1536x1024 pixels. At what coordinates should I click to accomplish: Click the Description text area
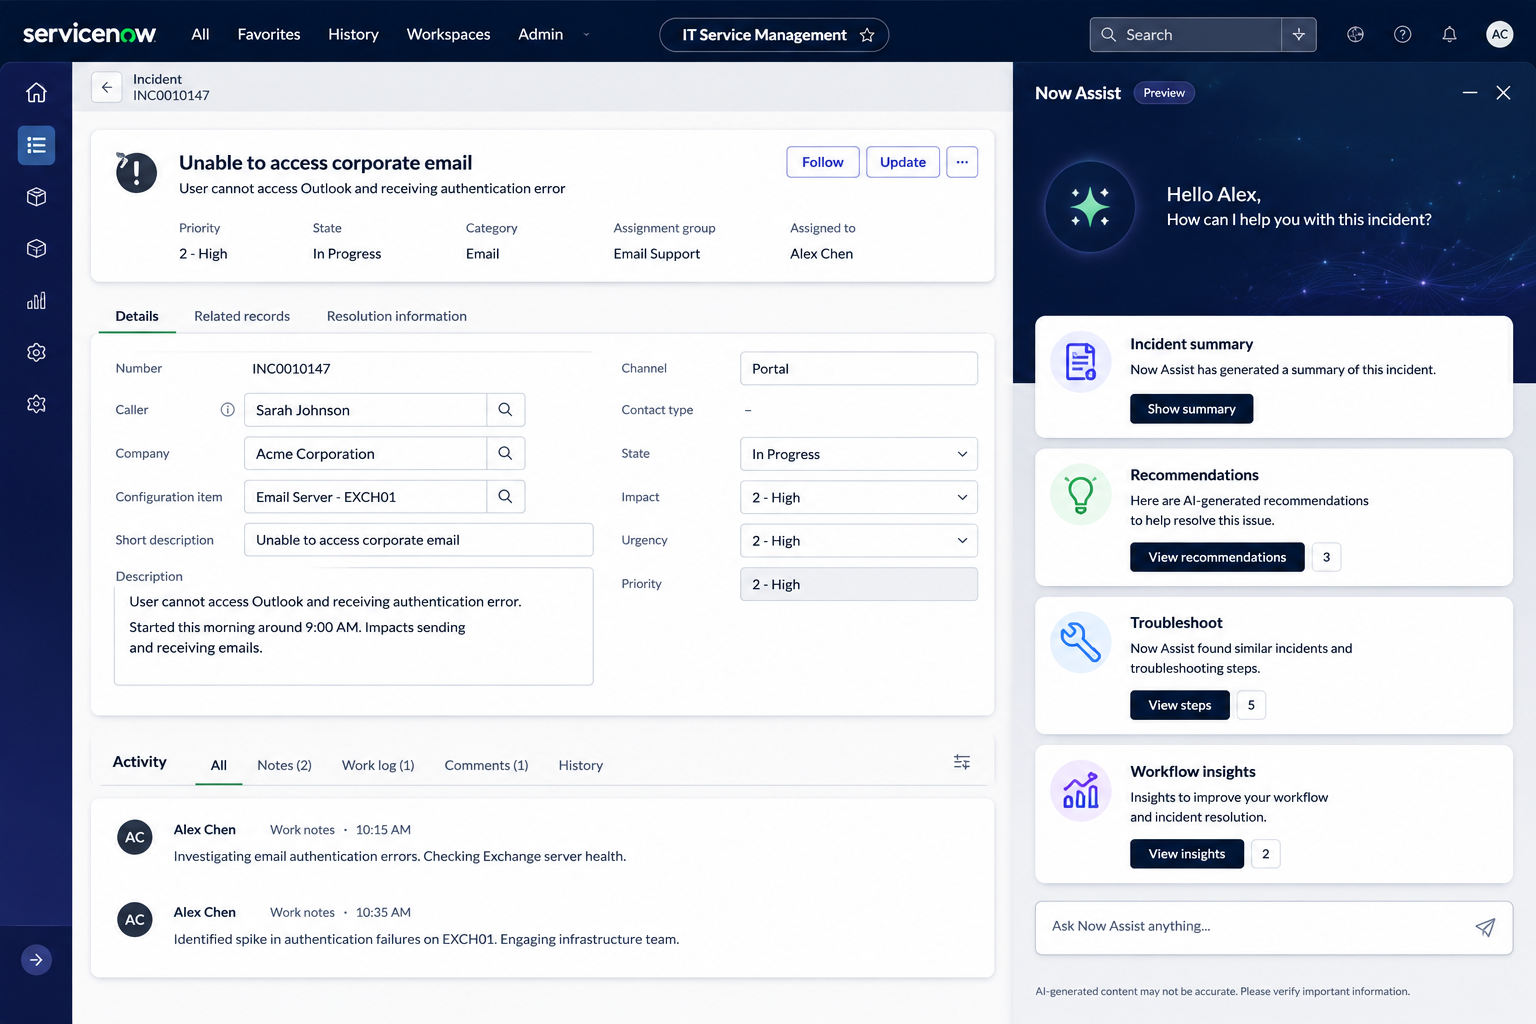pos(354,627)
